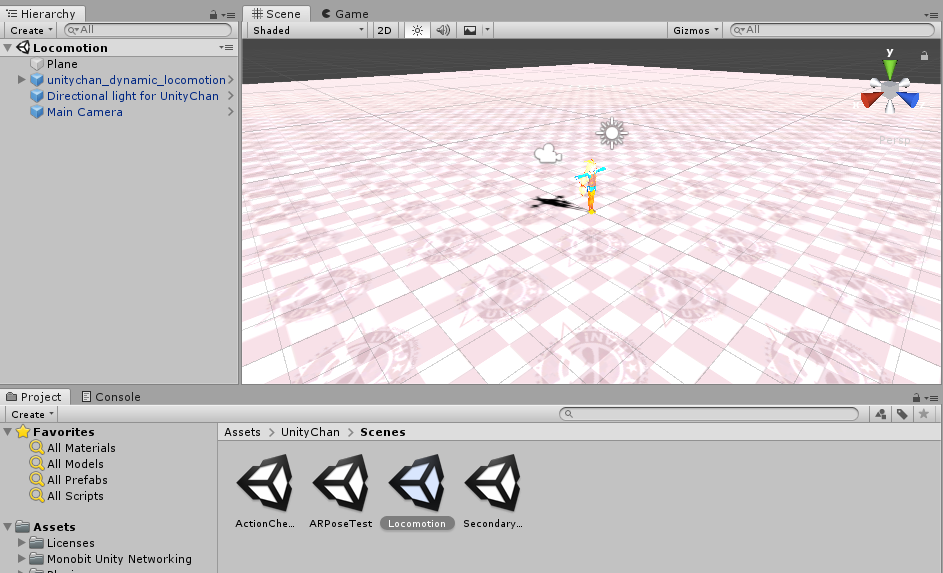This screenshot has height=573, width=943.
Task: Select SecondaryAnimation scene asset
Action: [x=493, y=491]
